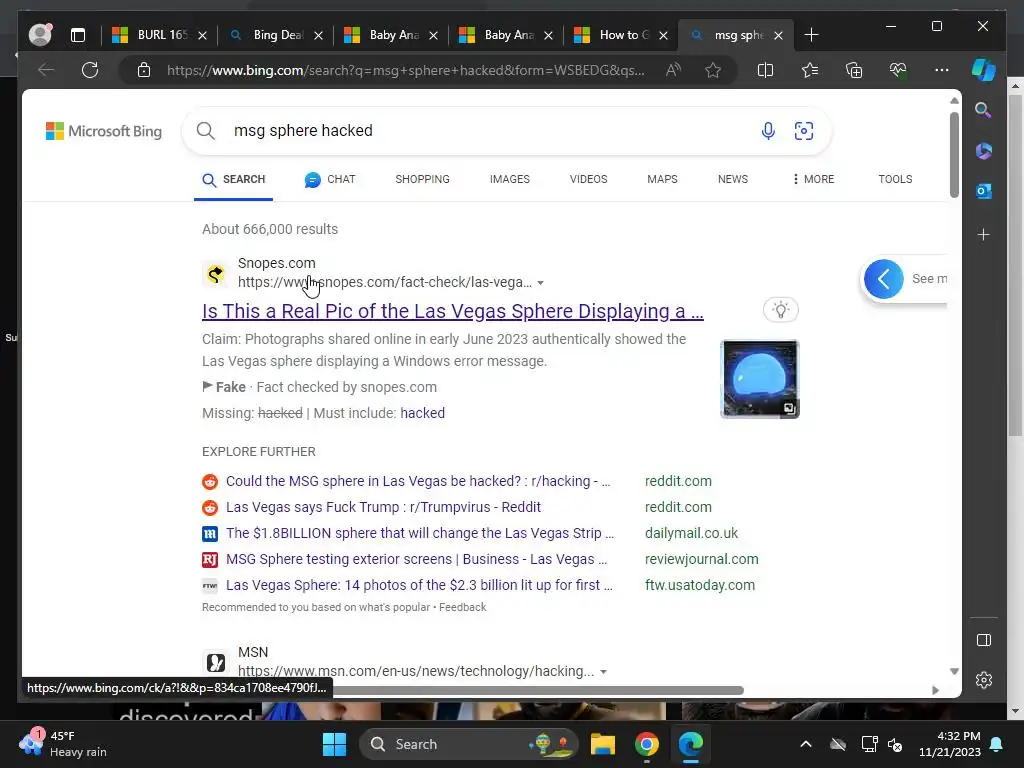
Task: Open Browser essentials heart icon
Action: pyautogui.click(x=898, y=70)
